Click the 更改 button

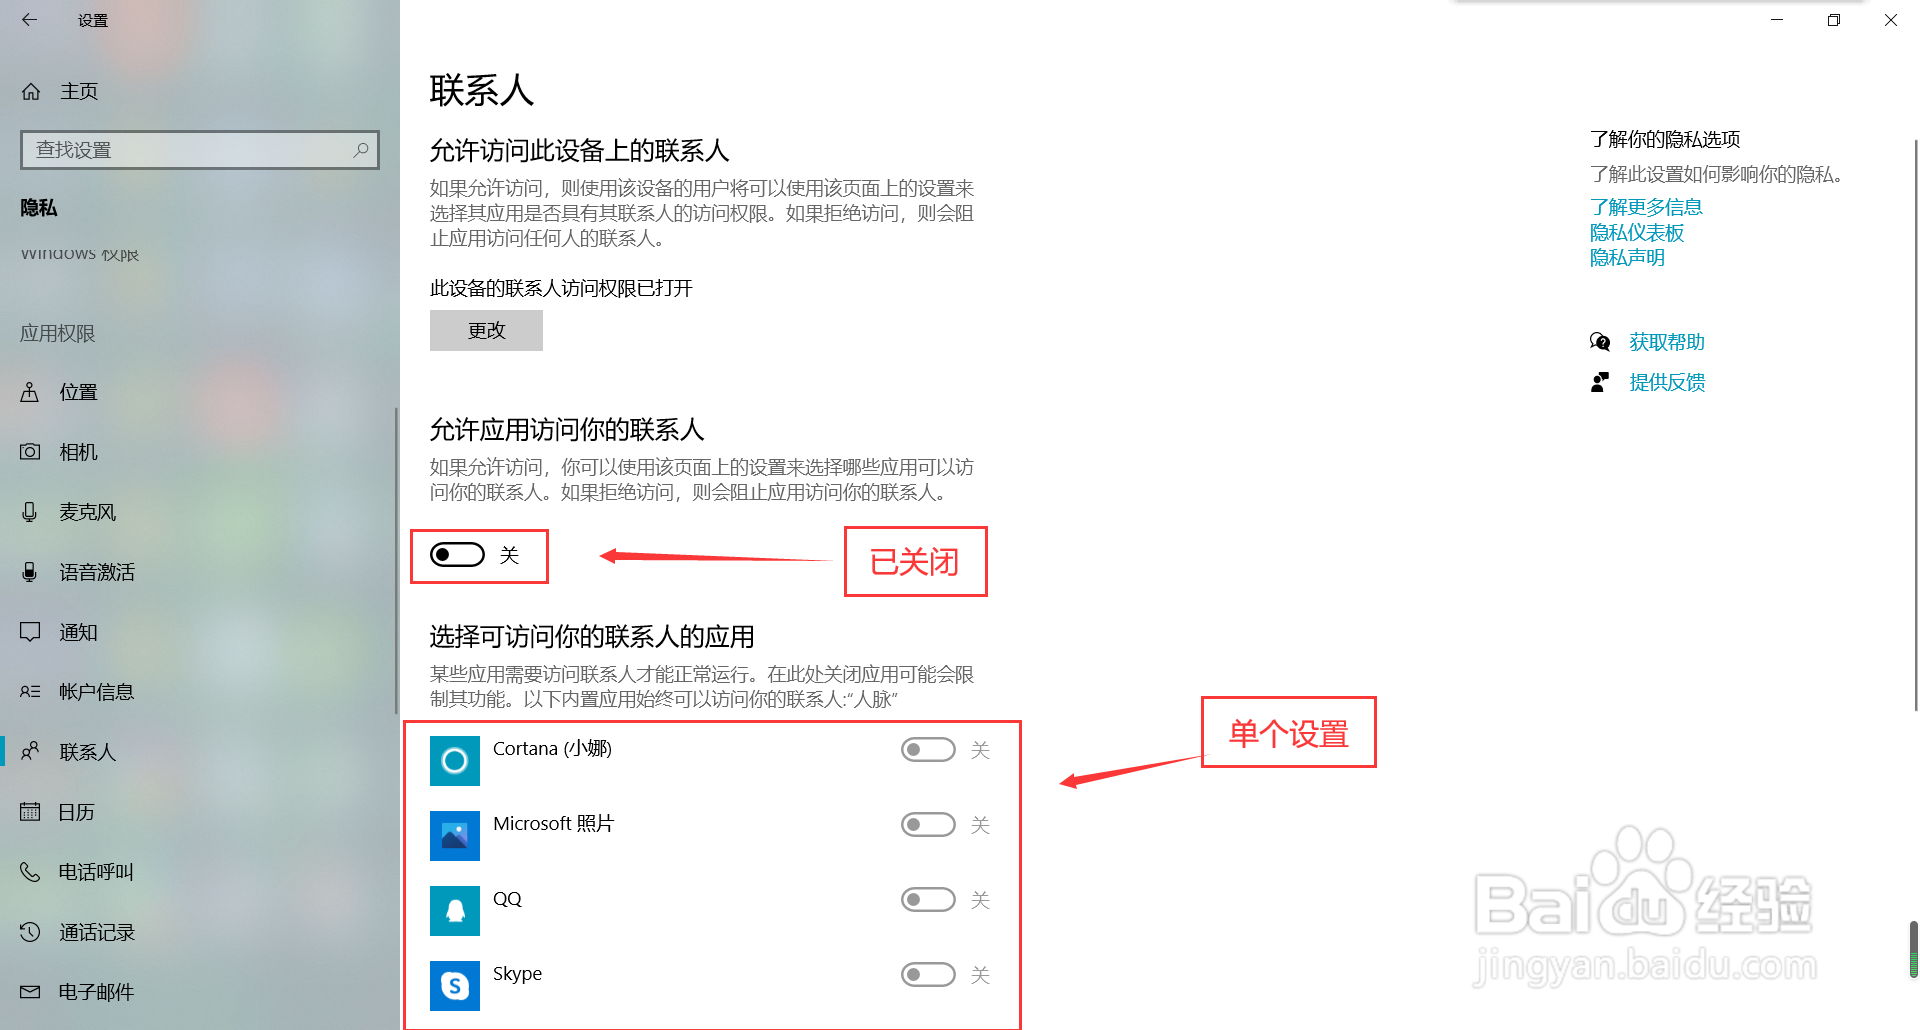[486, 330]
